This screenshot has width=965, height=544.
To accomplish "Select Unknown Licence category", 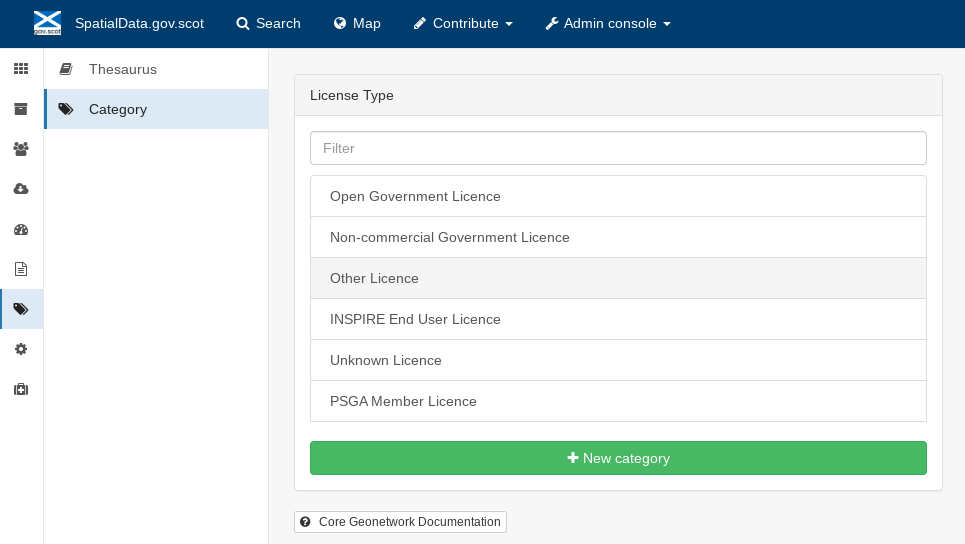I will tap(618, 360).
